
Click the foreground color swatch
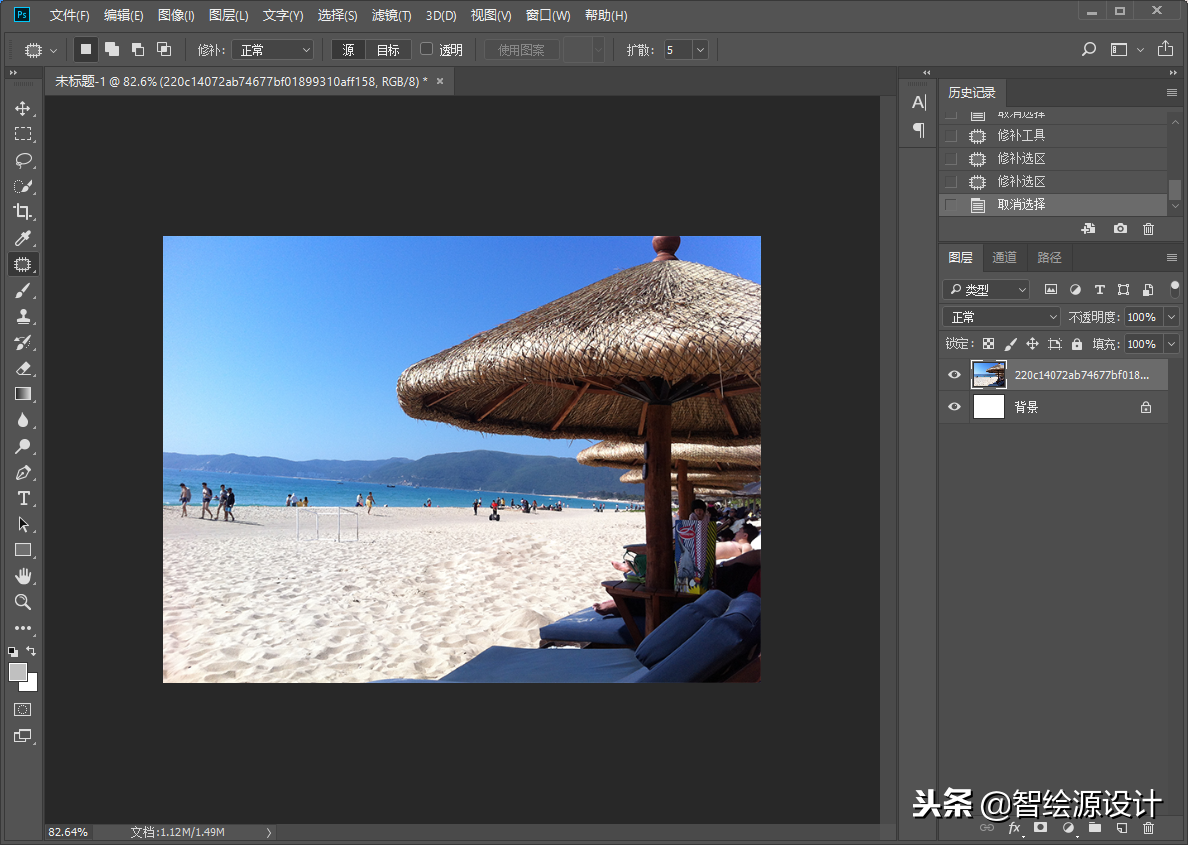coord(18,672)
